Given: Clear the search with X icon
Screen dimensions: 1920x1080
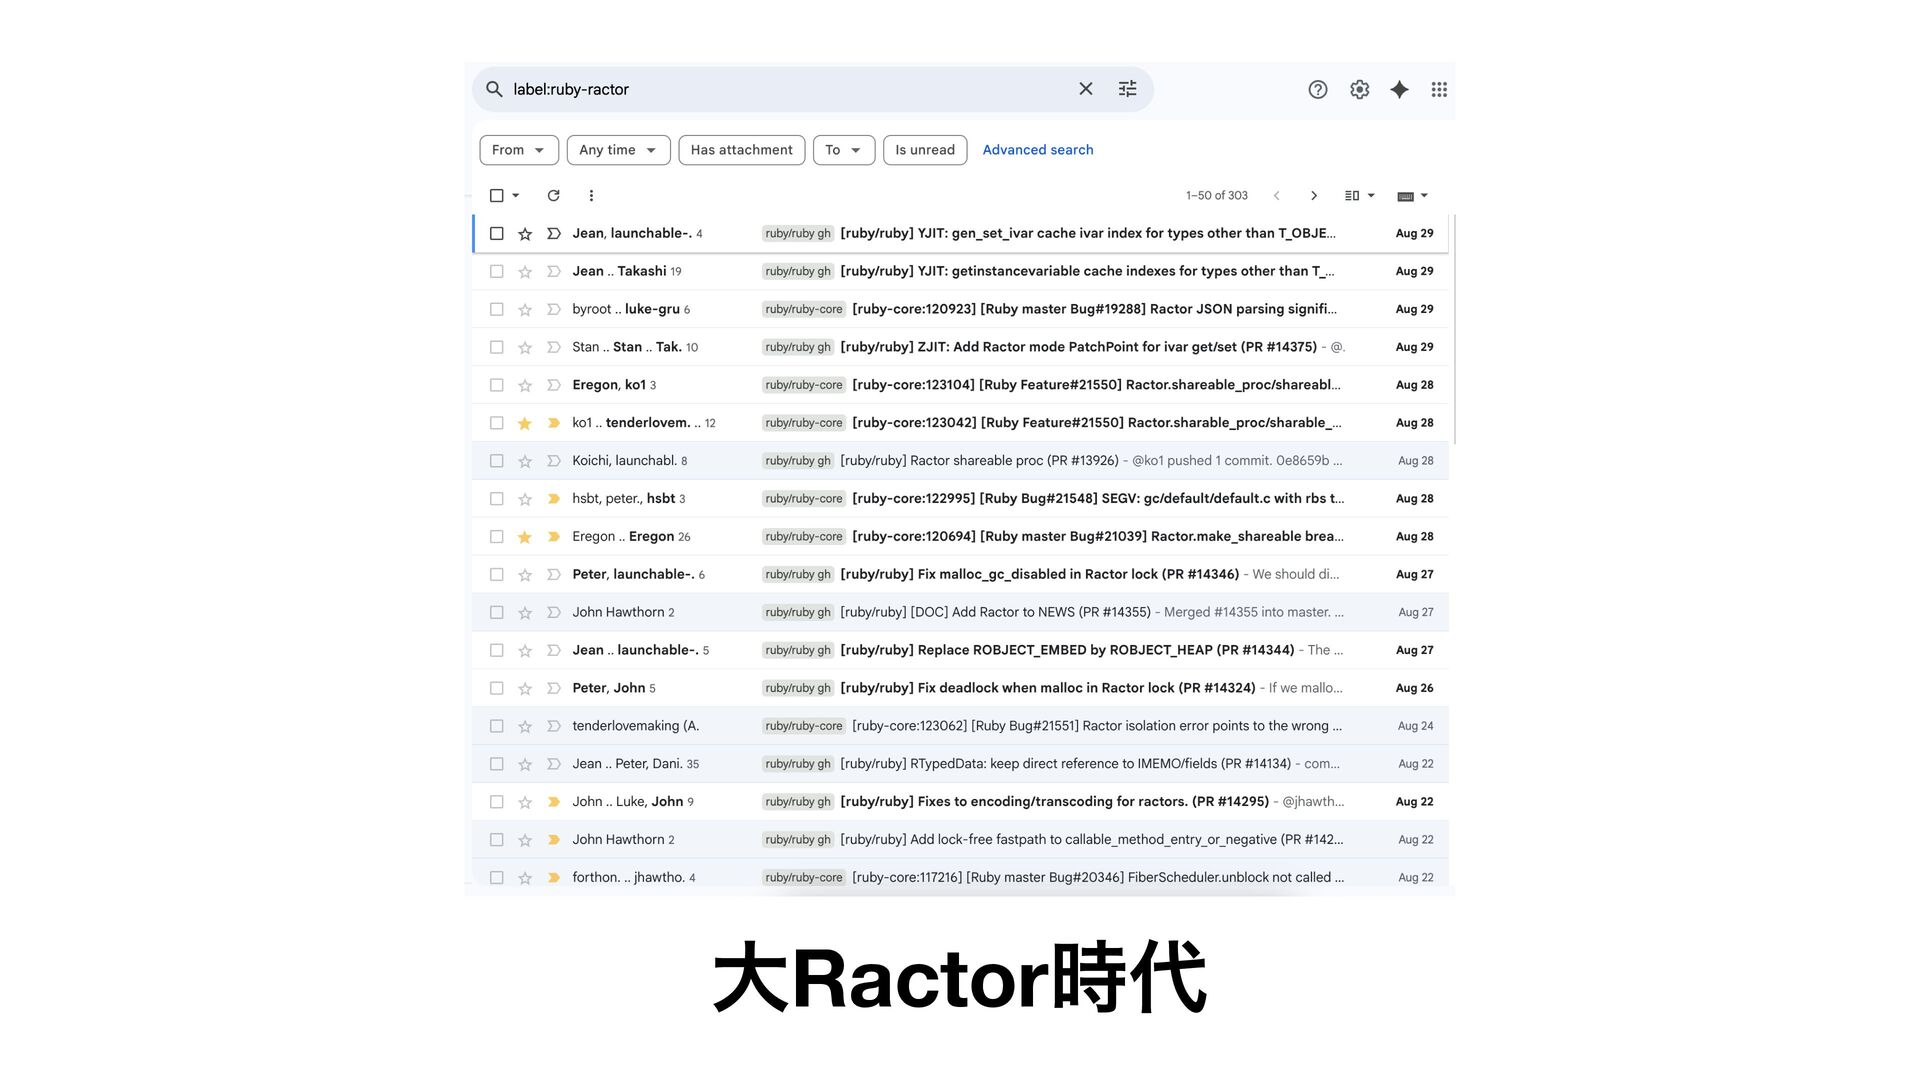Looking at the screenshot, I should point(1086,89).
